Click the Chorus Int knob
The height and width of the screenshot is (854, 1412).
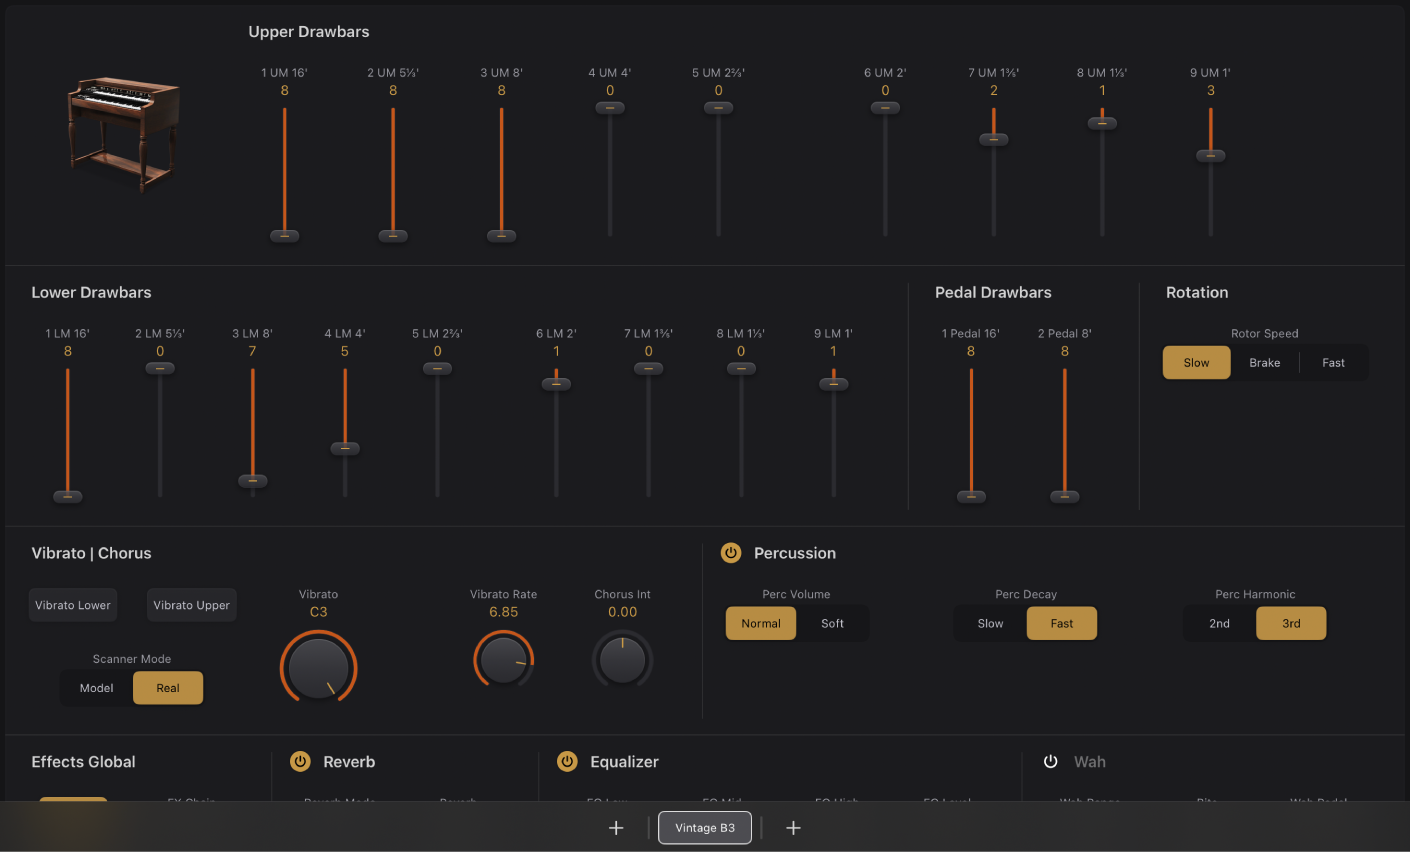tap(622, 659)
